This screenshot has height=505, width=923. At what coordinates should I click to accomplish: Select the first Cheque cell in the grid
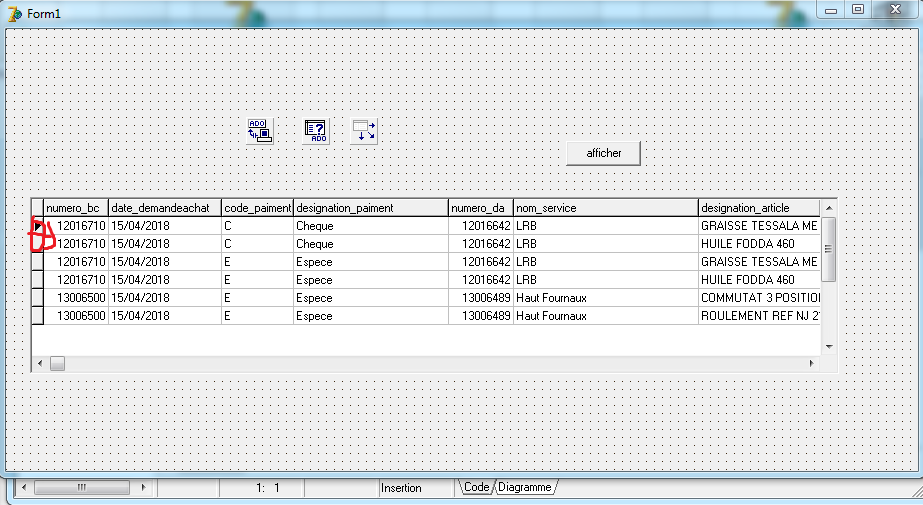[x=370, y=226]
